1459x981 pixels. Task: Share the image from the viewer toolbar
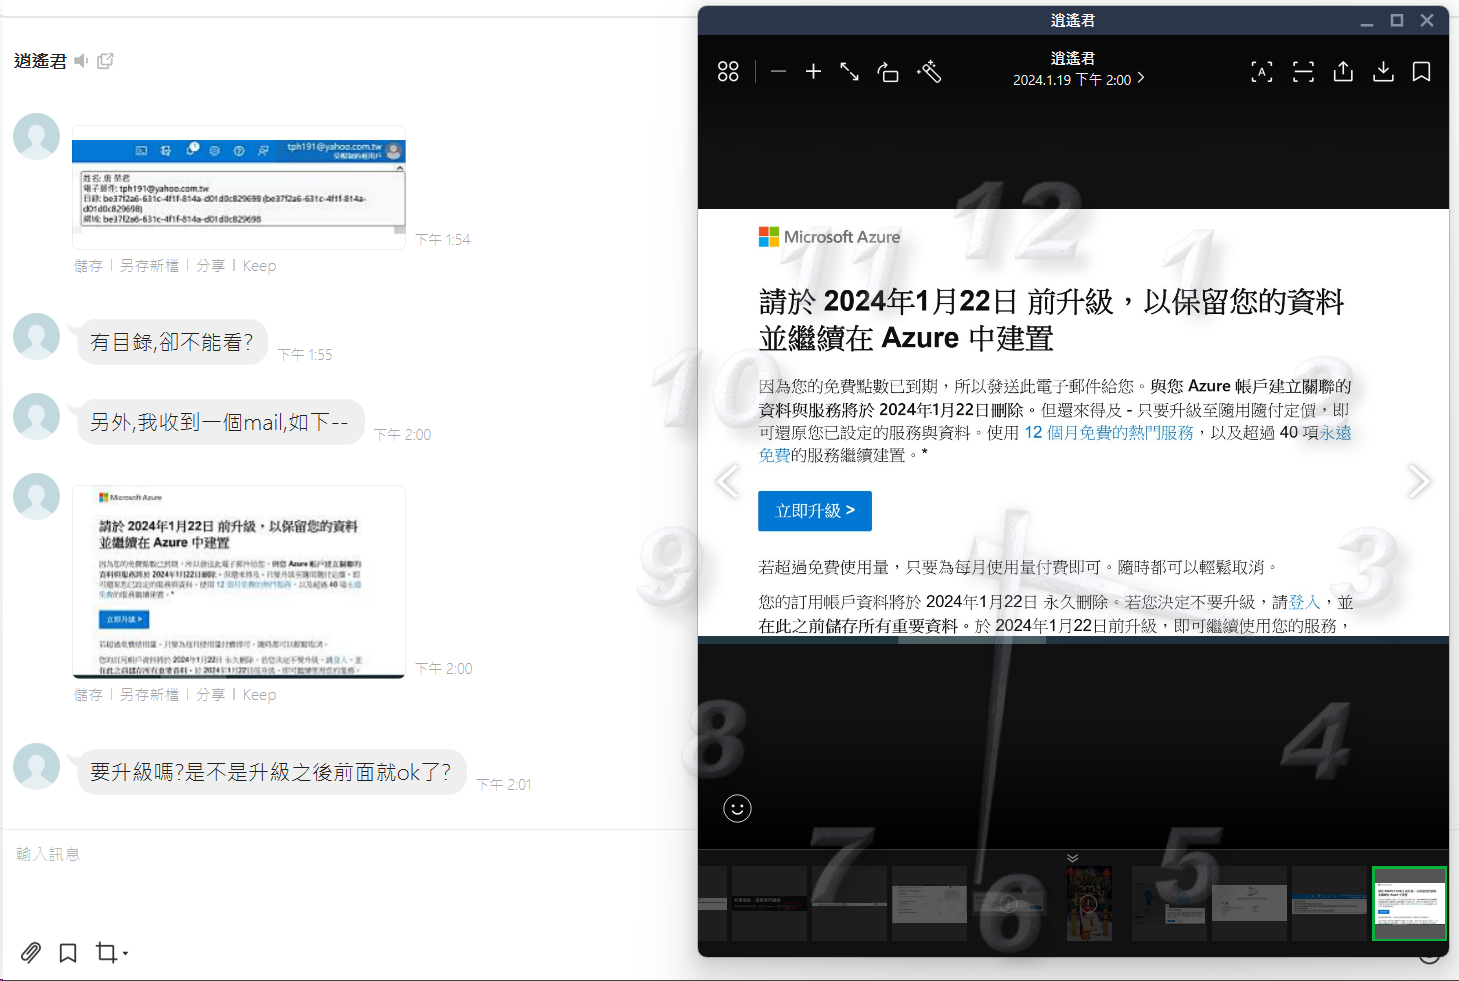coord(1343,71)
